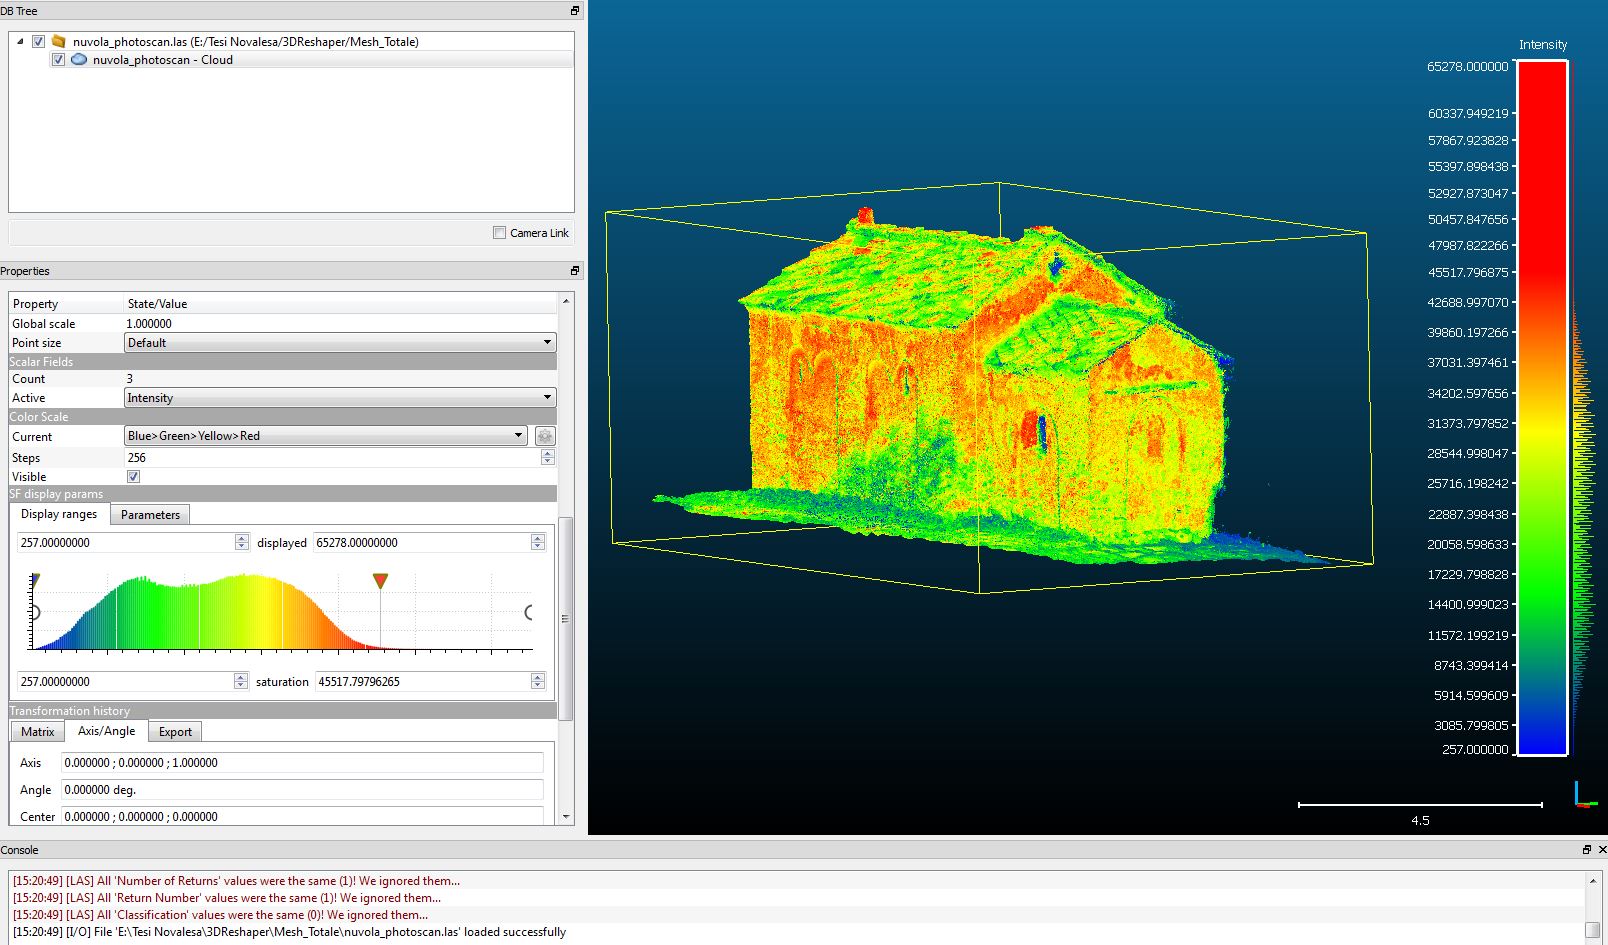Screen dimensions: 1608x945
Task: Open the color scale editor gear icon
Action: point(545,436)
